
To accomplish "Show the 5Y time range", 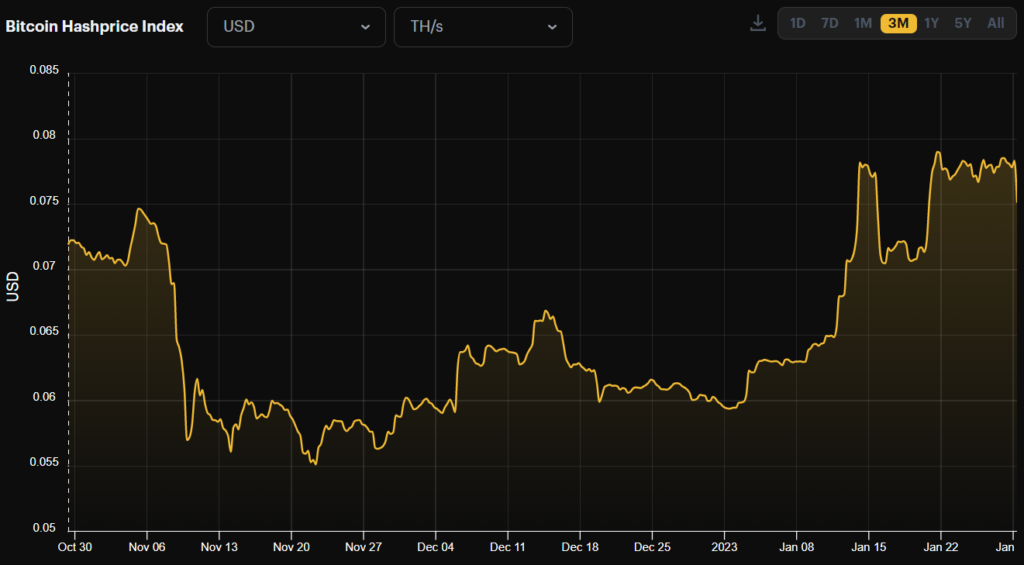I will coord(962,23).
